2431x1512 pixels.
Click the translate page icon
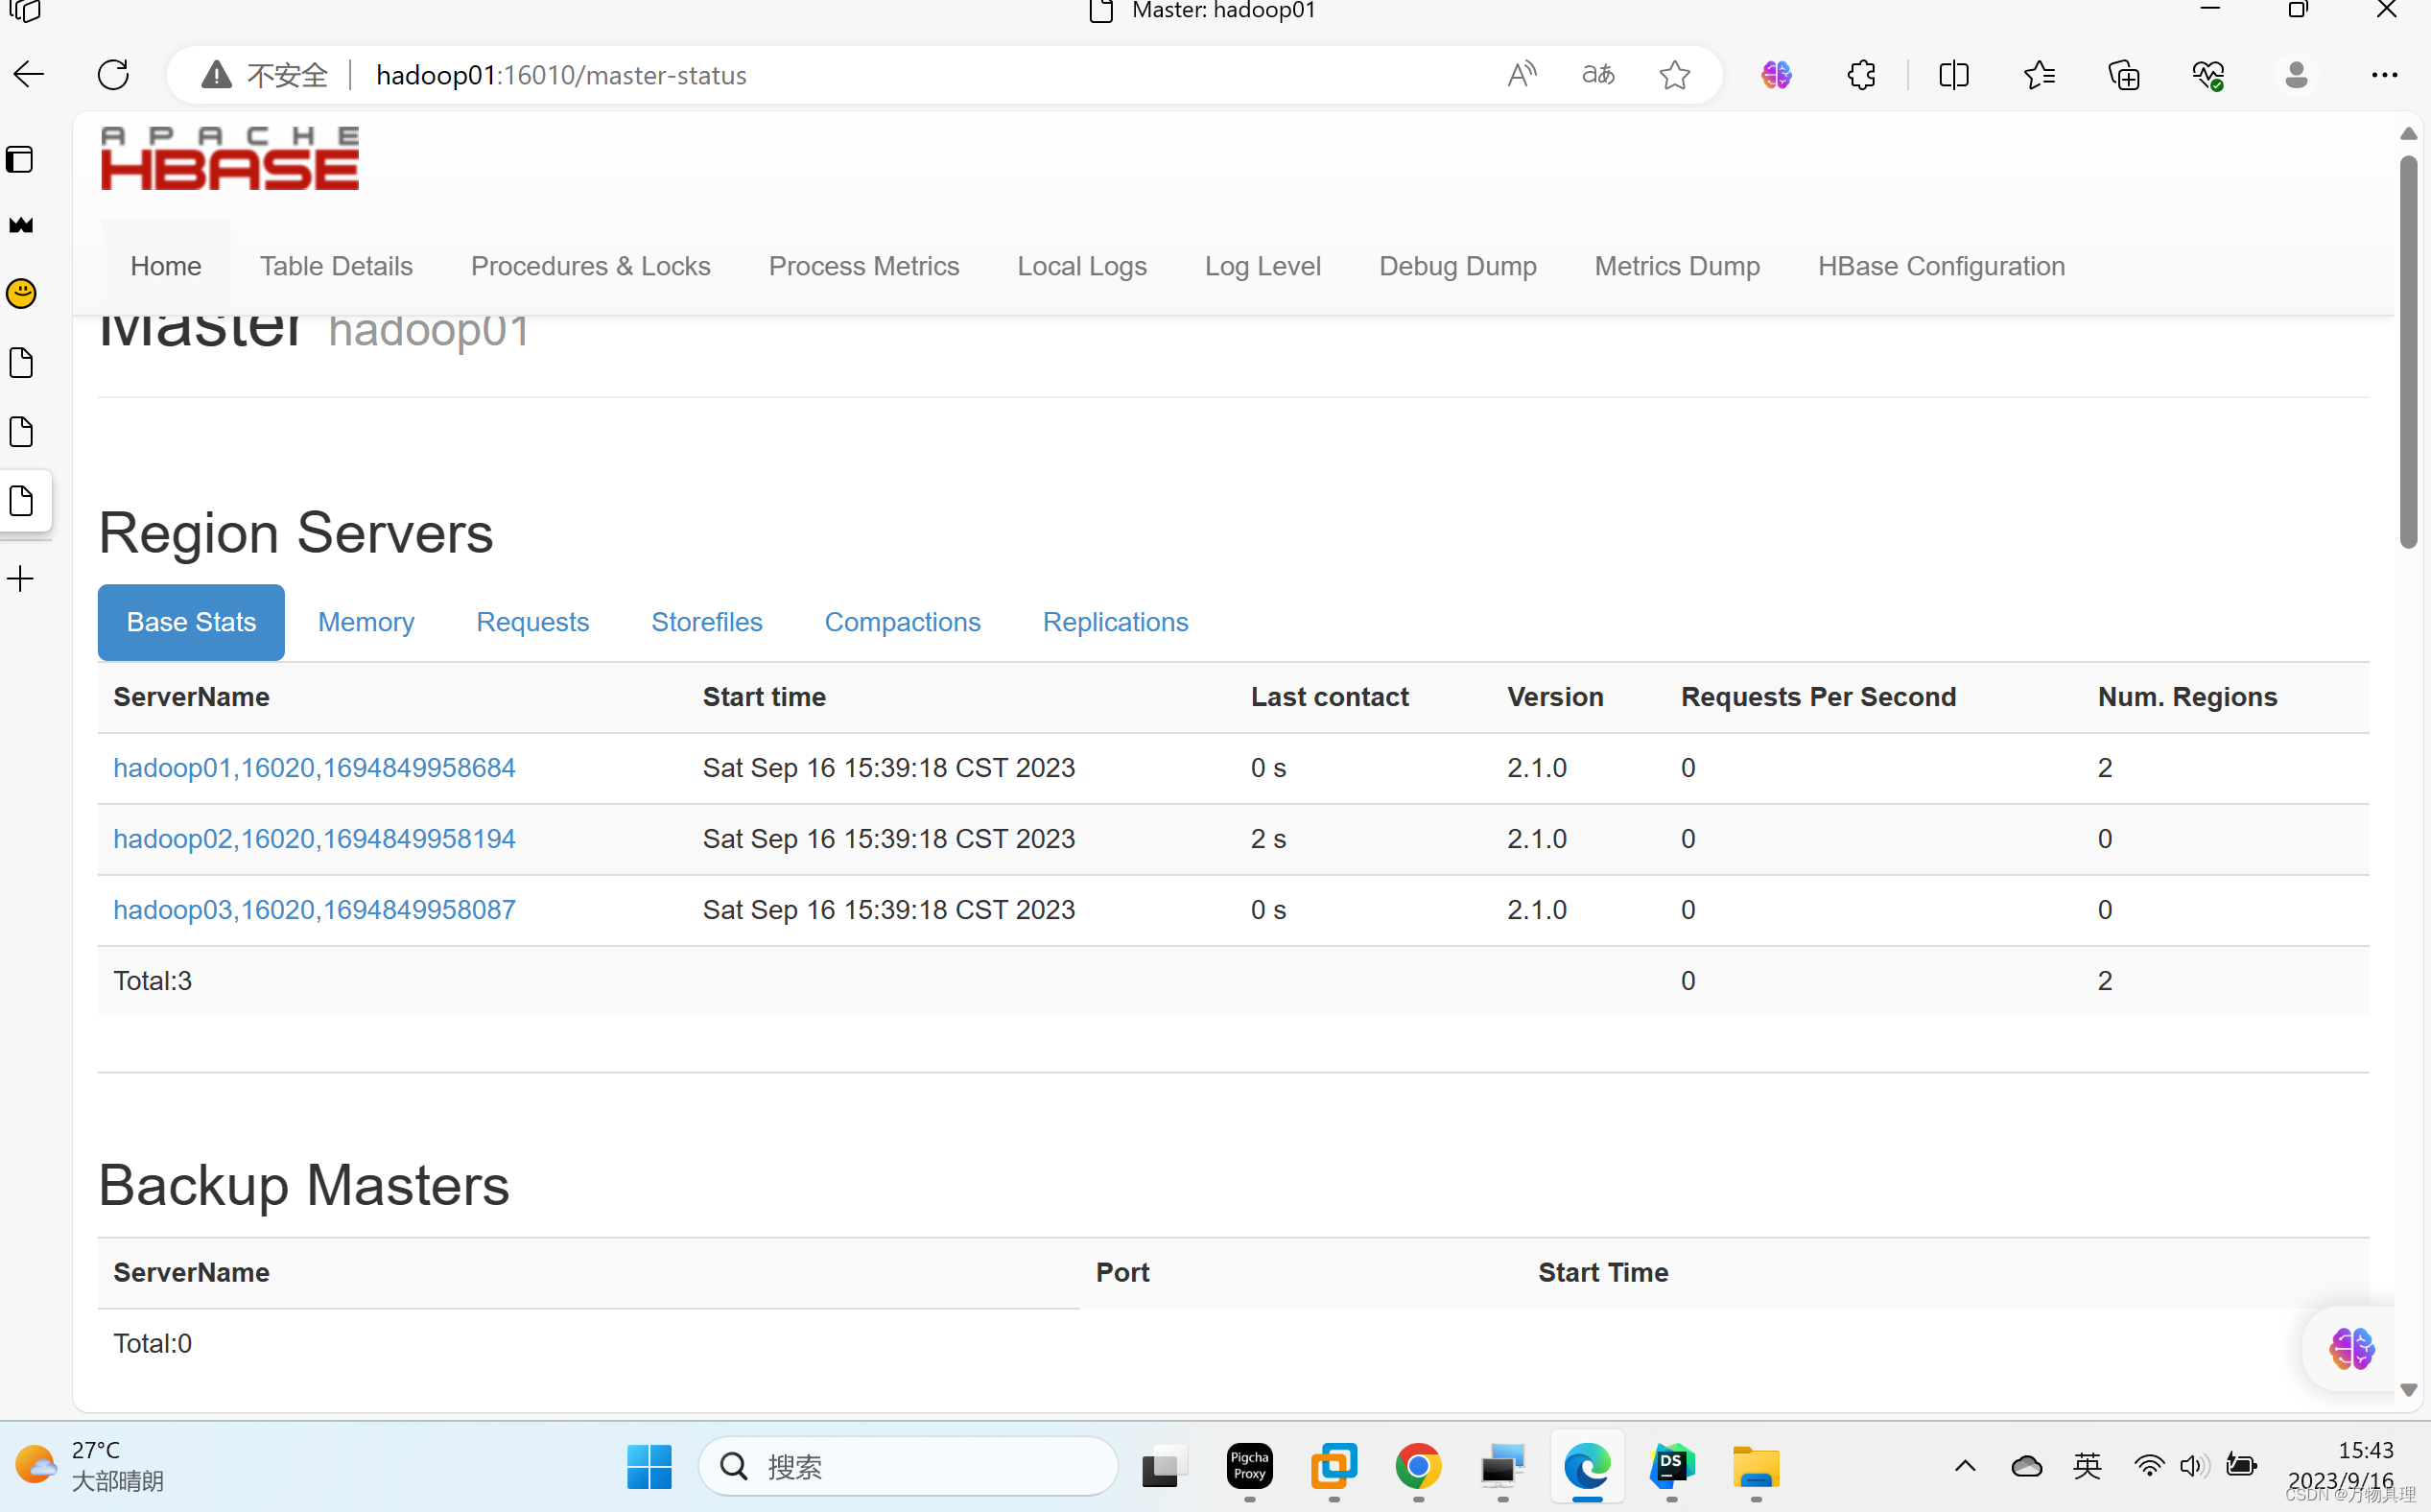click(x=1598, y=74)
